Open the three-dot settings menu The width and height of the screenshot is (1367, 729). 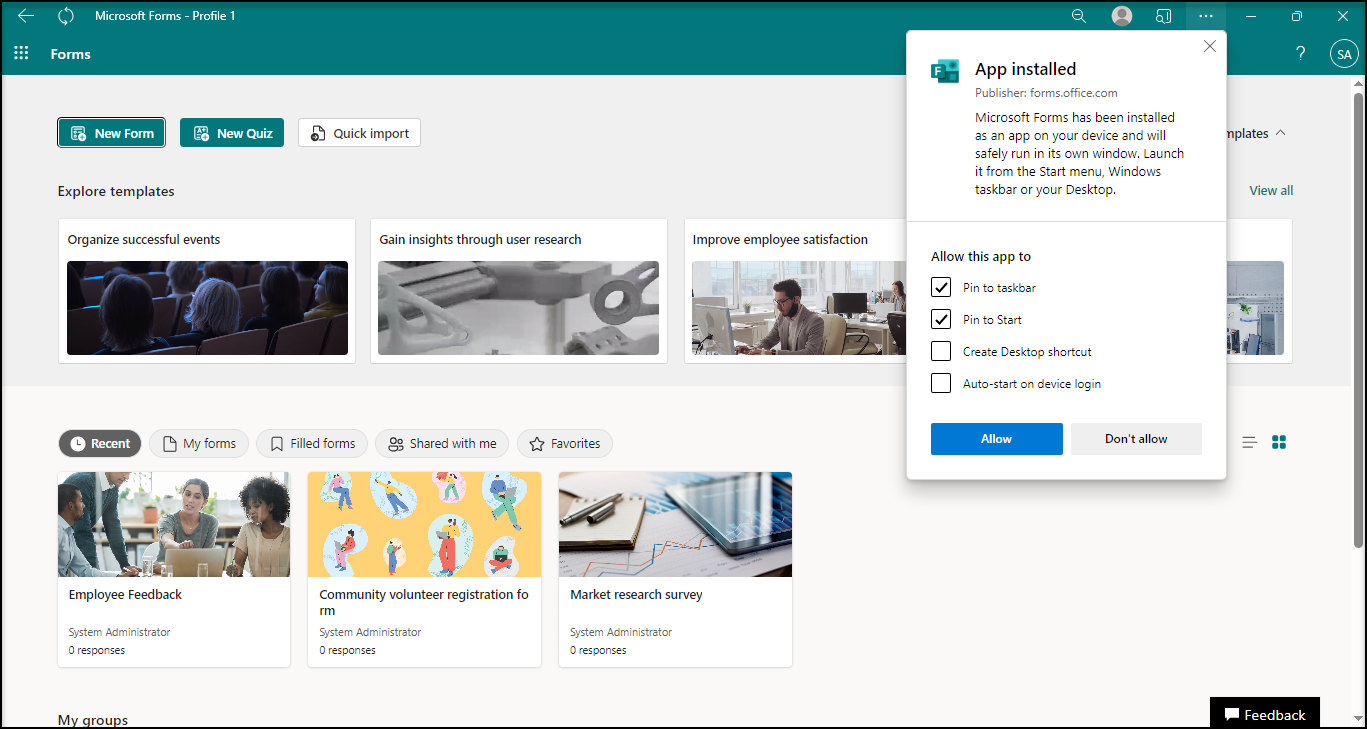tap(1206, 16)
